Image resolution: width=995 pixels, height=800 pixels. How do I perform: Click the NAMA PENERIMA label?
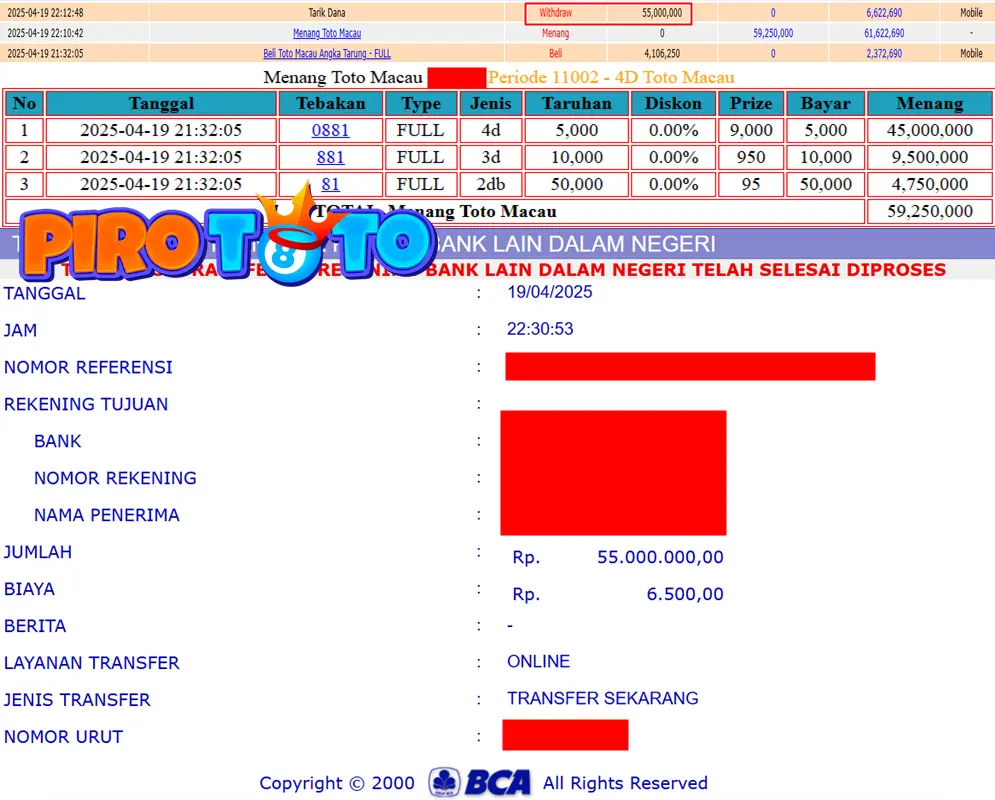tap(107, 515)
